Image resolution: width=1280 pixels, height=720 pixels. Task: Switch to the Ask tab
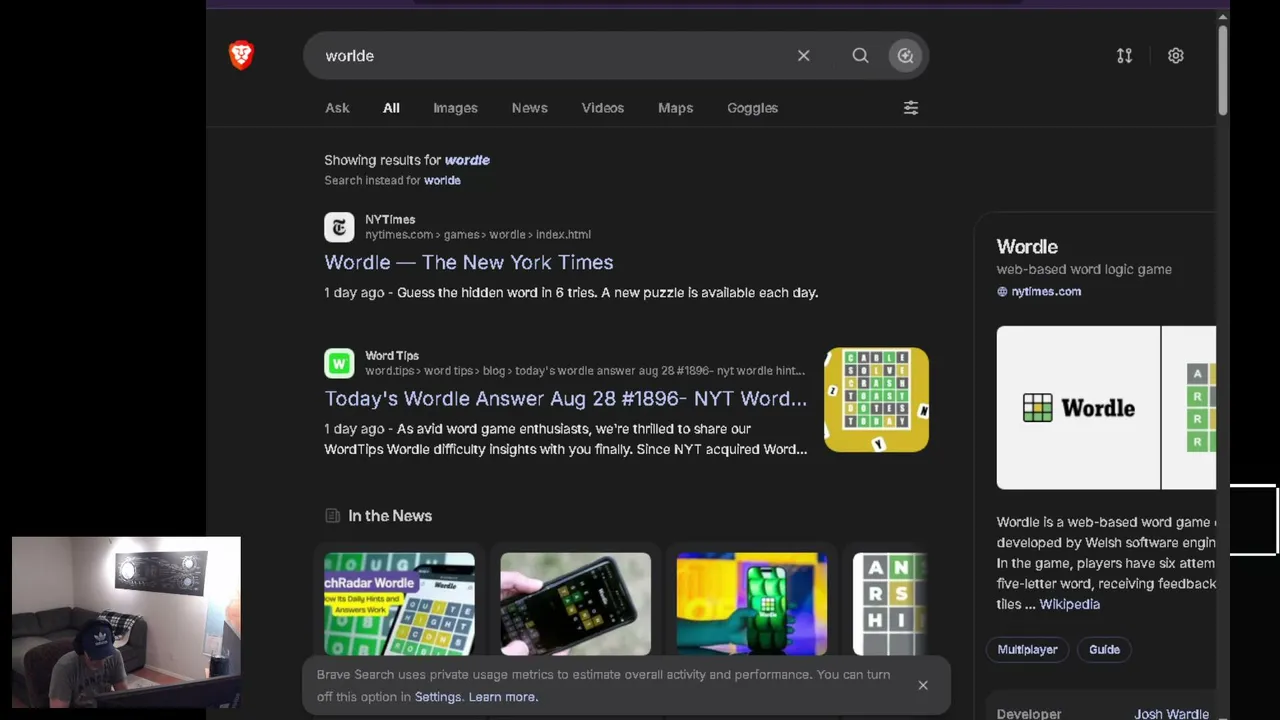(x=337, y=108)
